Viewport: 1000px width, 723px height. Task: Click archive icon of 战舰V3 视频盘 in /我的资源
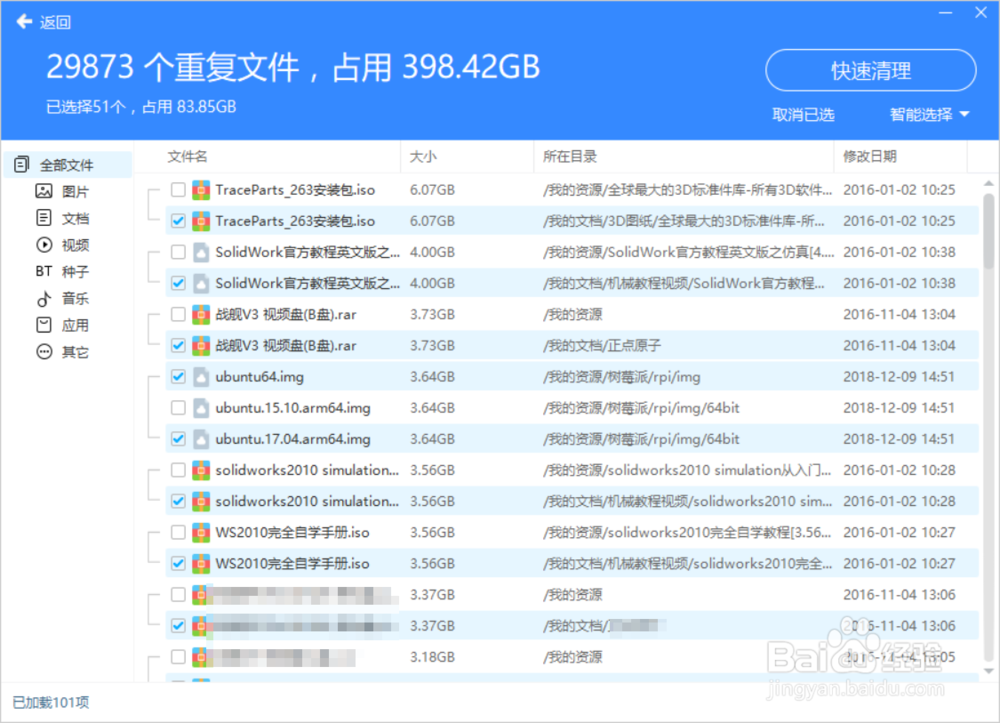click(x=201, y=314)
